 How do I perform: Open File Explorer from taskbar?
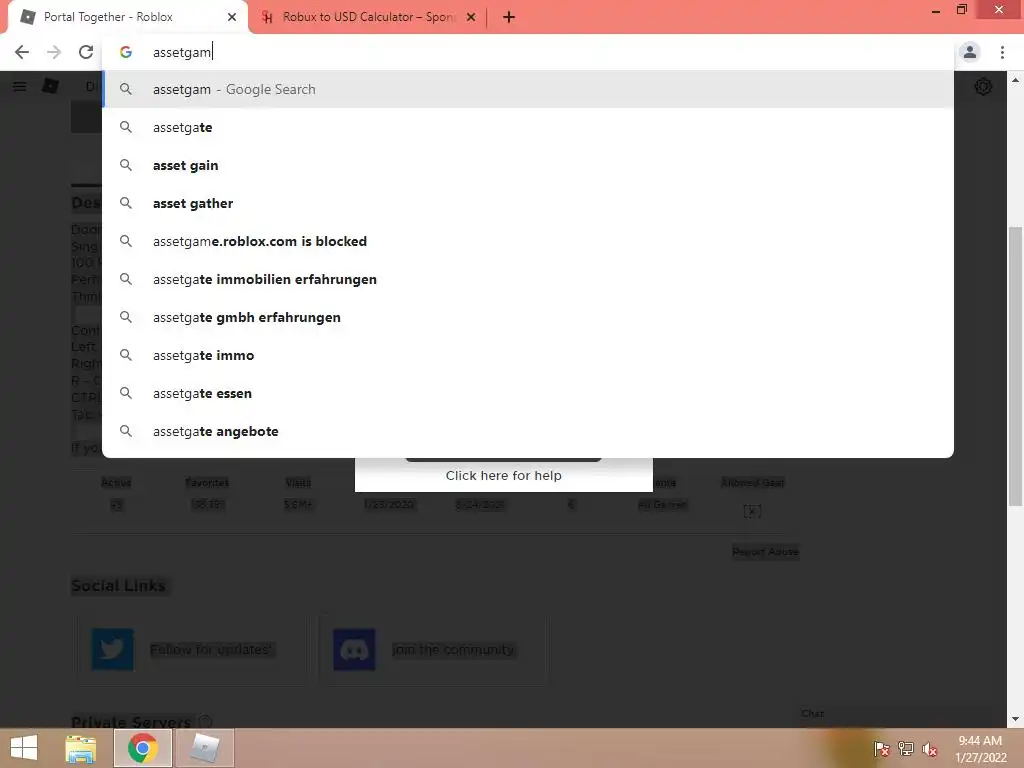click(x=81, y=748)
